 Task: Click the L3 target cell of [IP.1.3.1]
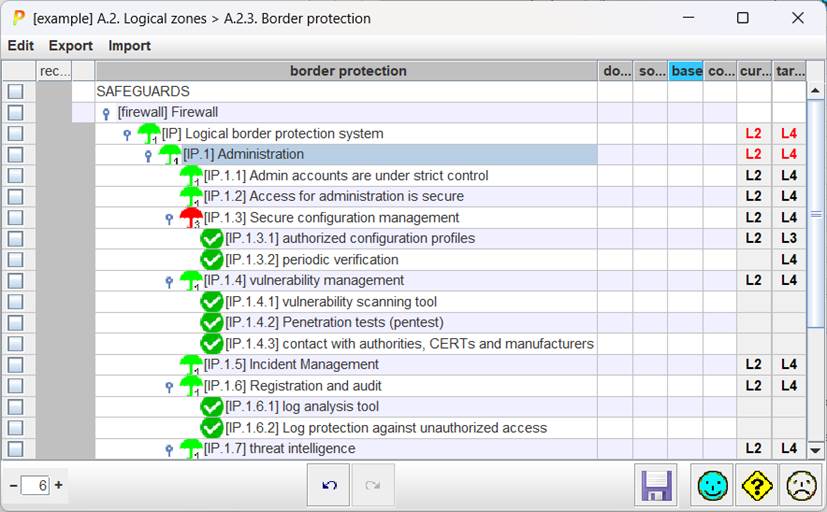tap(789, 238)
